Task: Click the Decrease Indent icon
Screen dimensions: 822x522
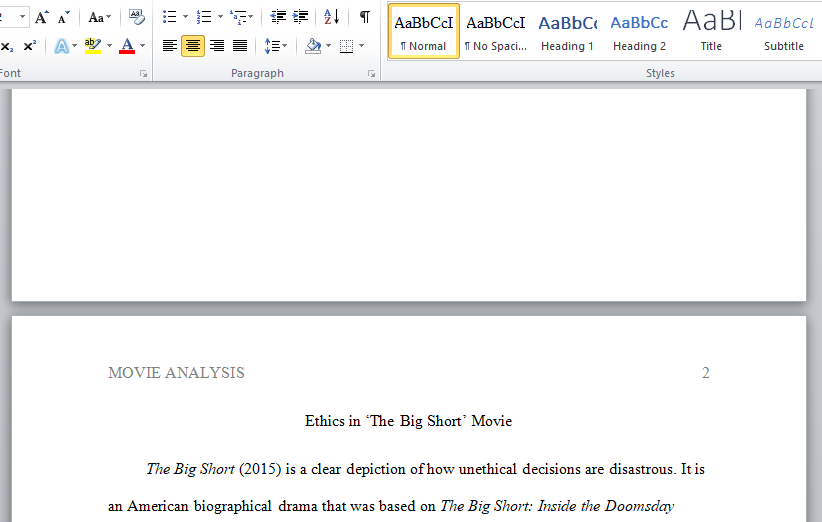Action: 278,17
